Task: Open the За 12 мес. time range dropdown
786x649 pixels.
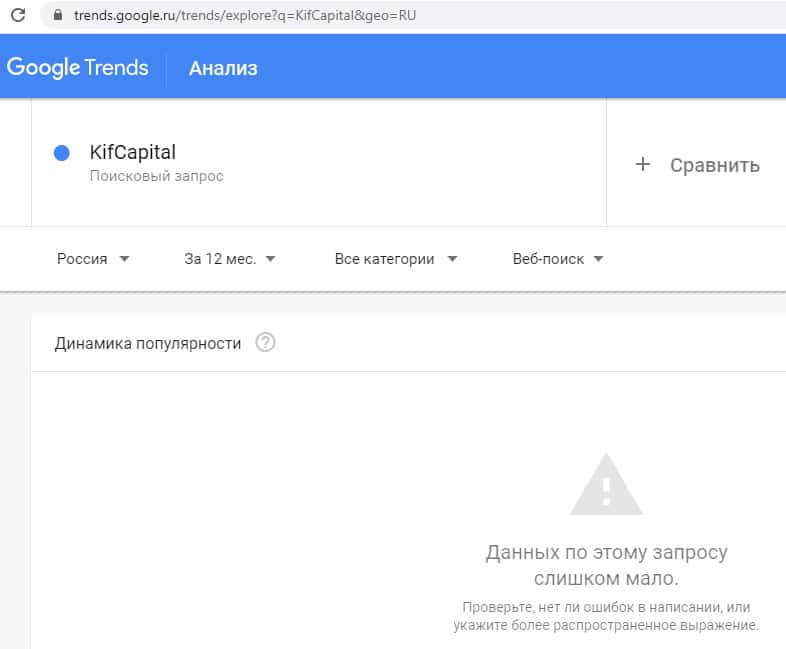Action: 230,259
